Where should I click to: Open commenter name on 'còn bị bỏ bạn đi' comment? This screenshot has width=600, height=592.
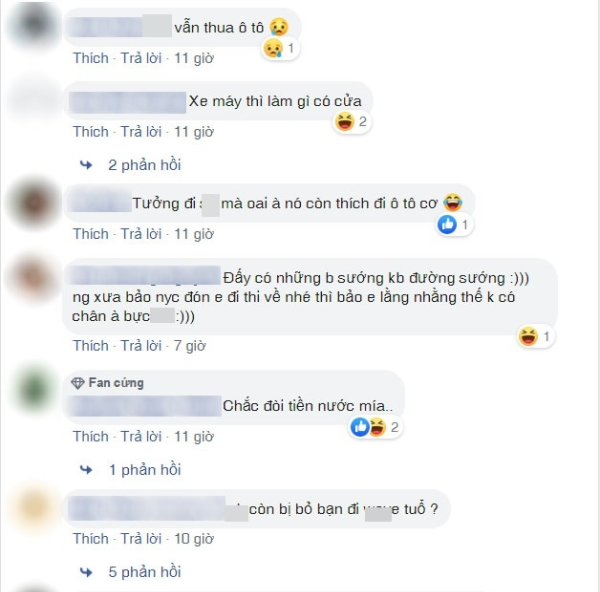(147, 509)
